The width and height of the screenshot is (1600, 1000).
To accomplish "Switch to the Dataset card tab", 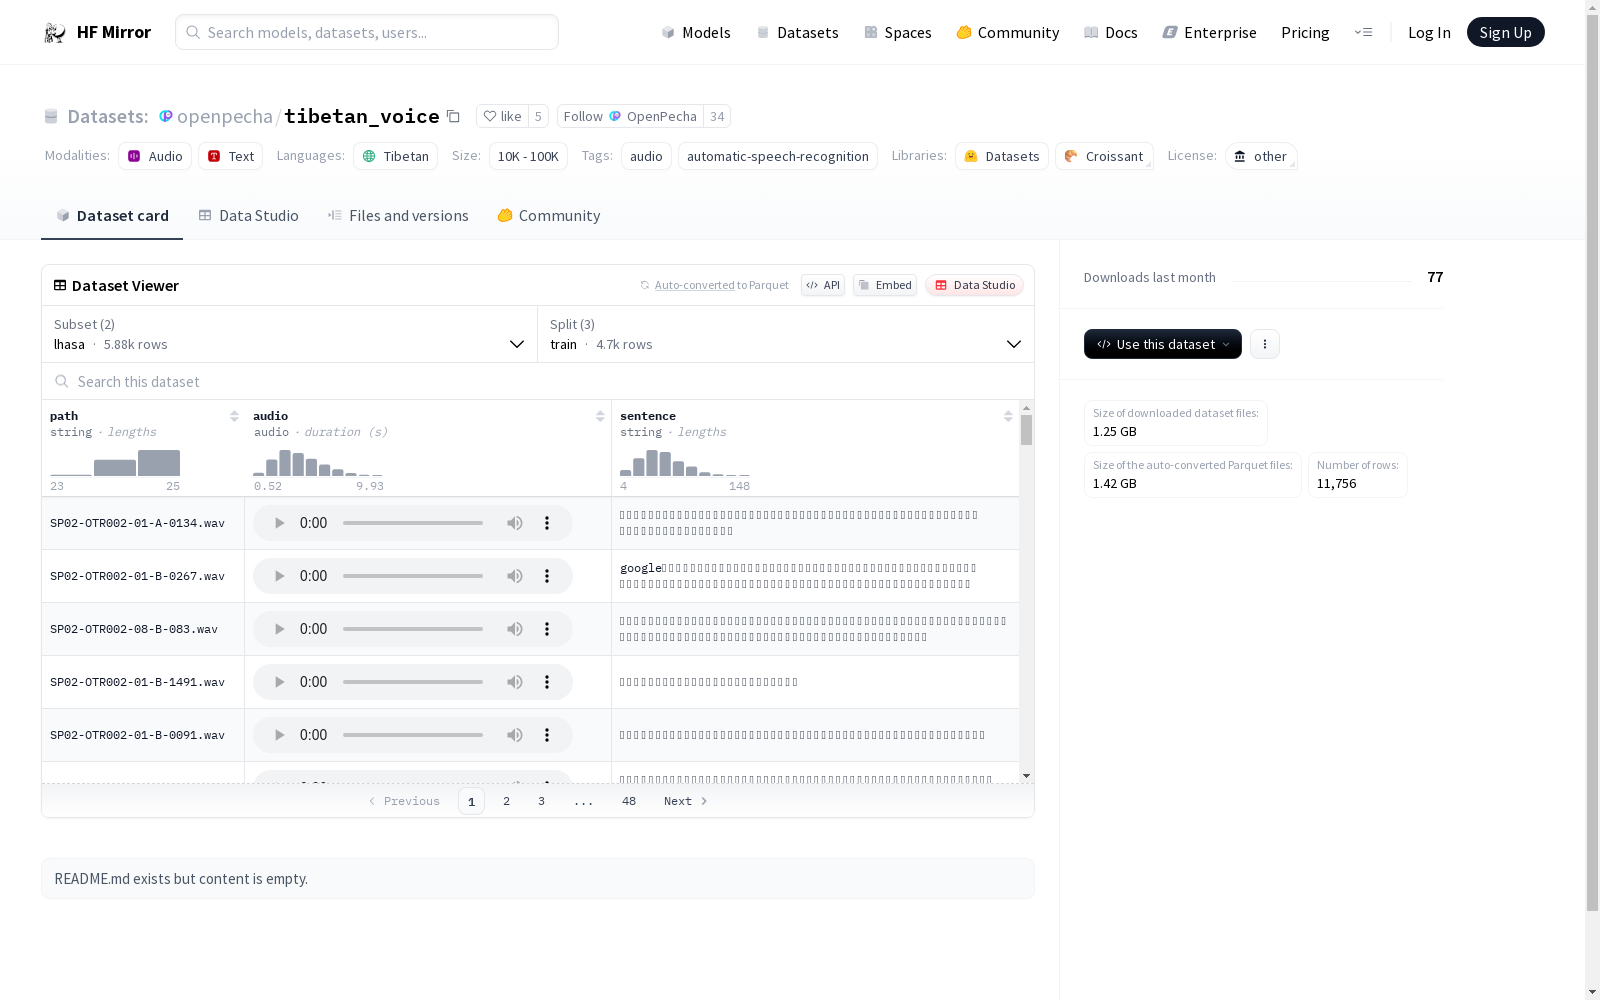I will (x=112, y=216).
